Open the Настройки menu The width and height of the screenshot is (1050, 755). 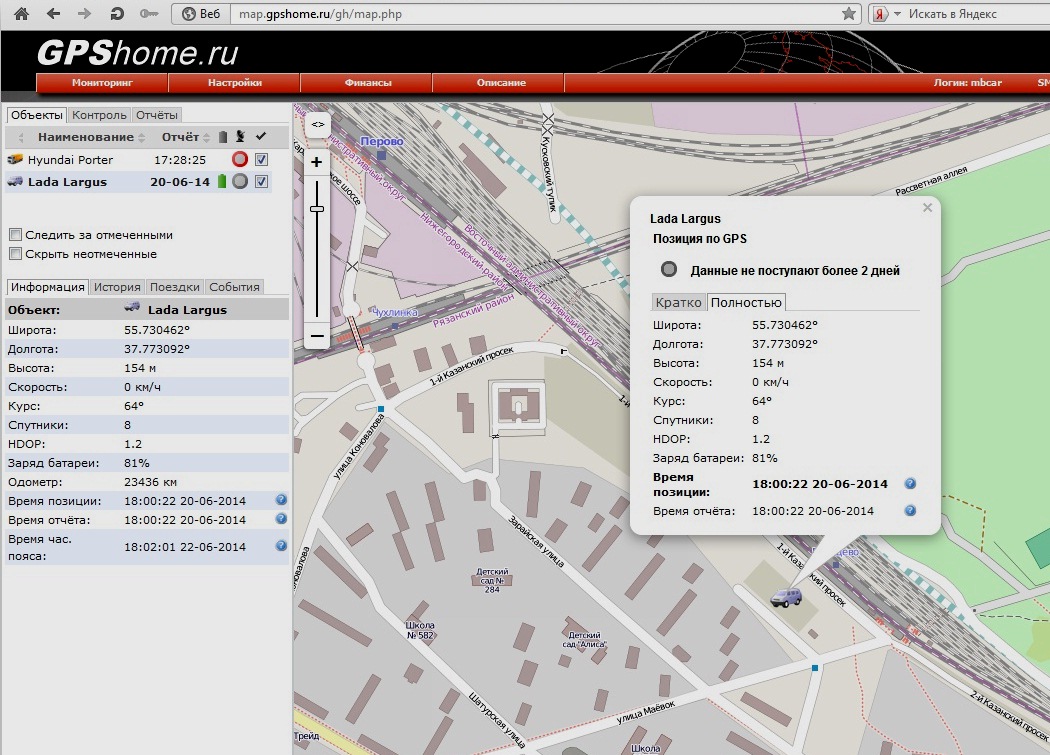(x=235, y=83)
